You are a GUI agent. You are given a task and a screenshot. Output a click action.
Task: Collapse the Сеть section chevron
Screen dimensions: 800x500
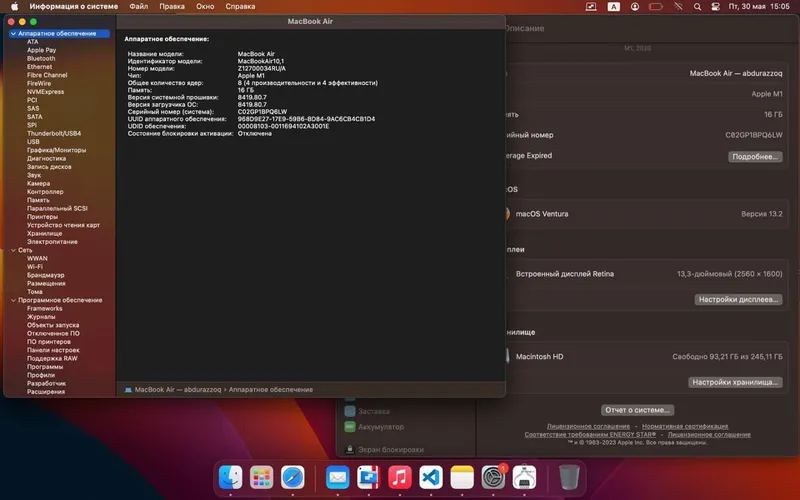13,251
